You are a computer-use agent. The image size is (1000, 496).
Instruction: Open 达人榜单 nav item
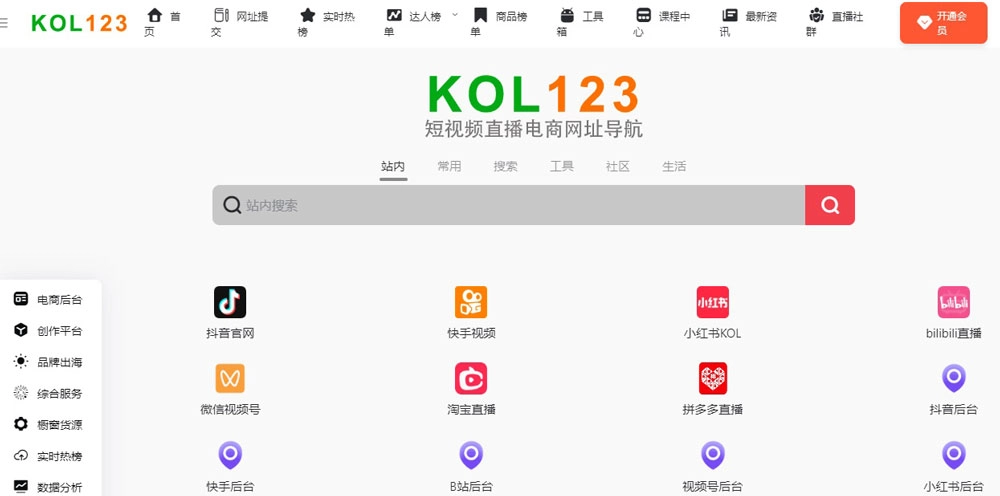[x=413, y=23]
